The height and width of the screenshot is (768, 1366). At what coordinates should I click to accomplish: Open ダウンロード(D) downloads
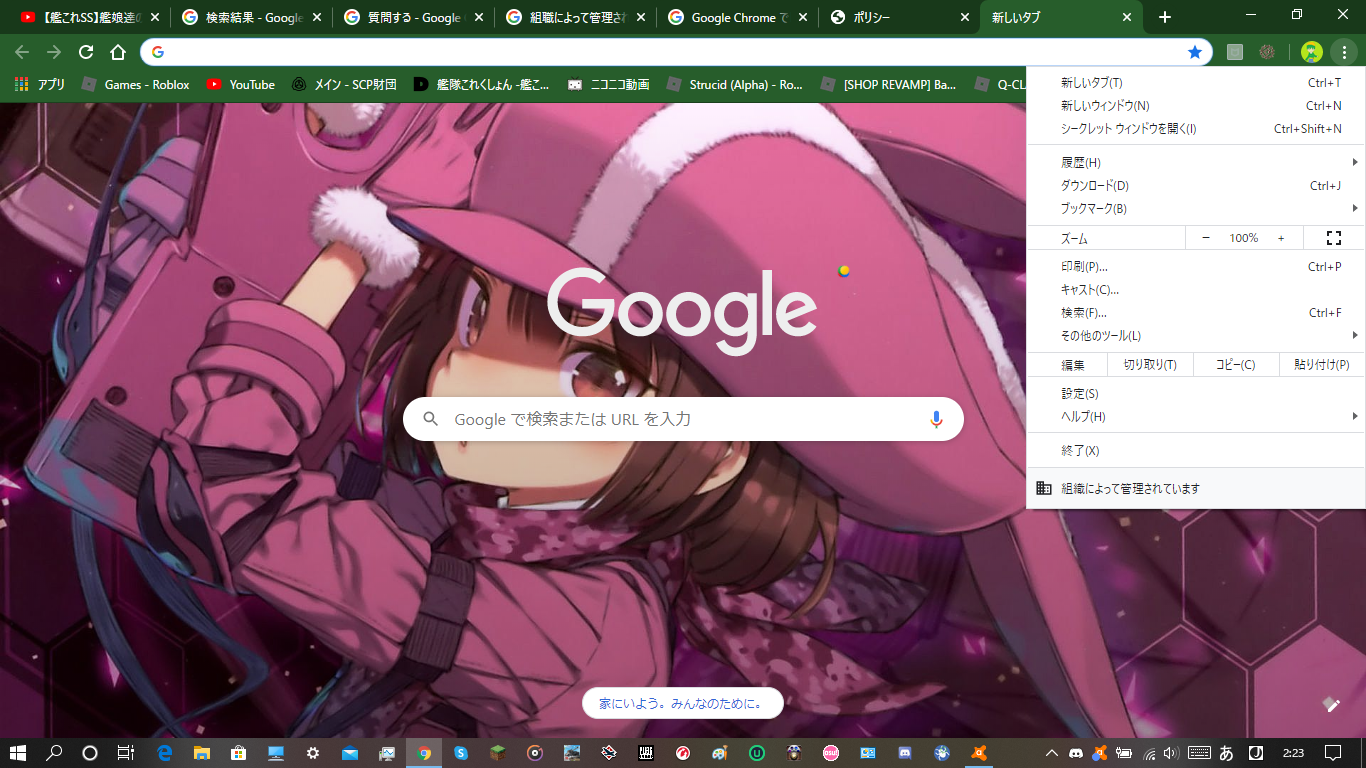pyautogui.click(x=1196, y=185)
